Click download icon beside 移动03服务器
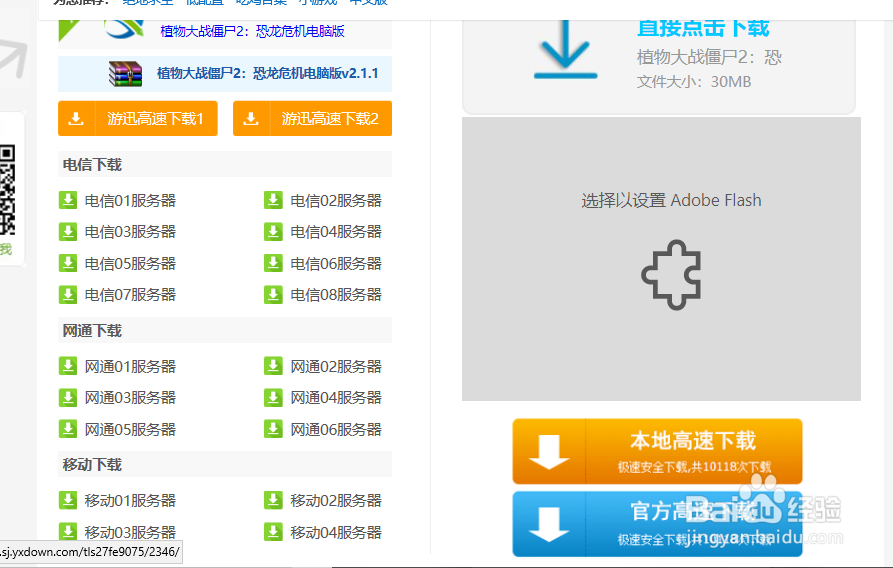This screenshot has width=893, height=568. 68,532
